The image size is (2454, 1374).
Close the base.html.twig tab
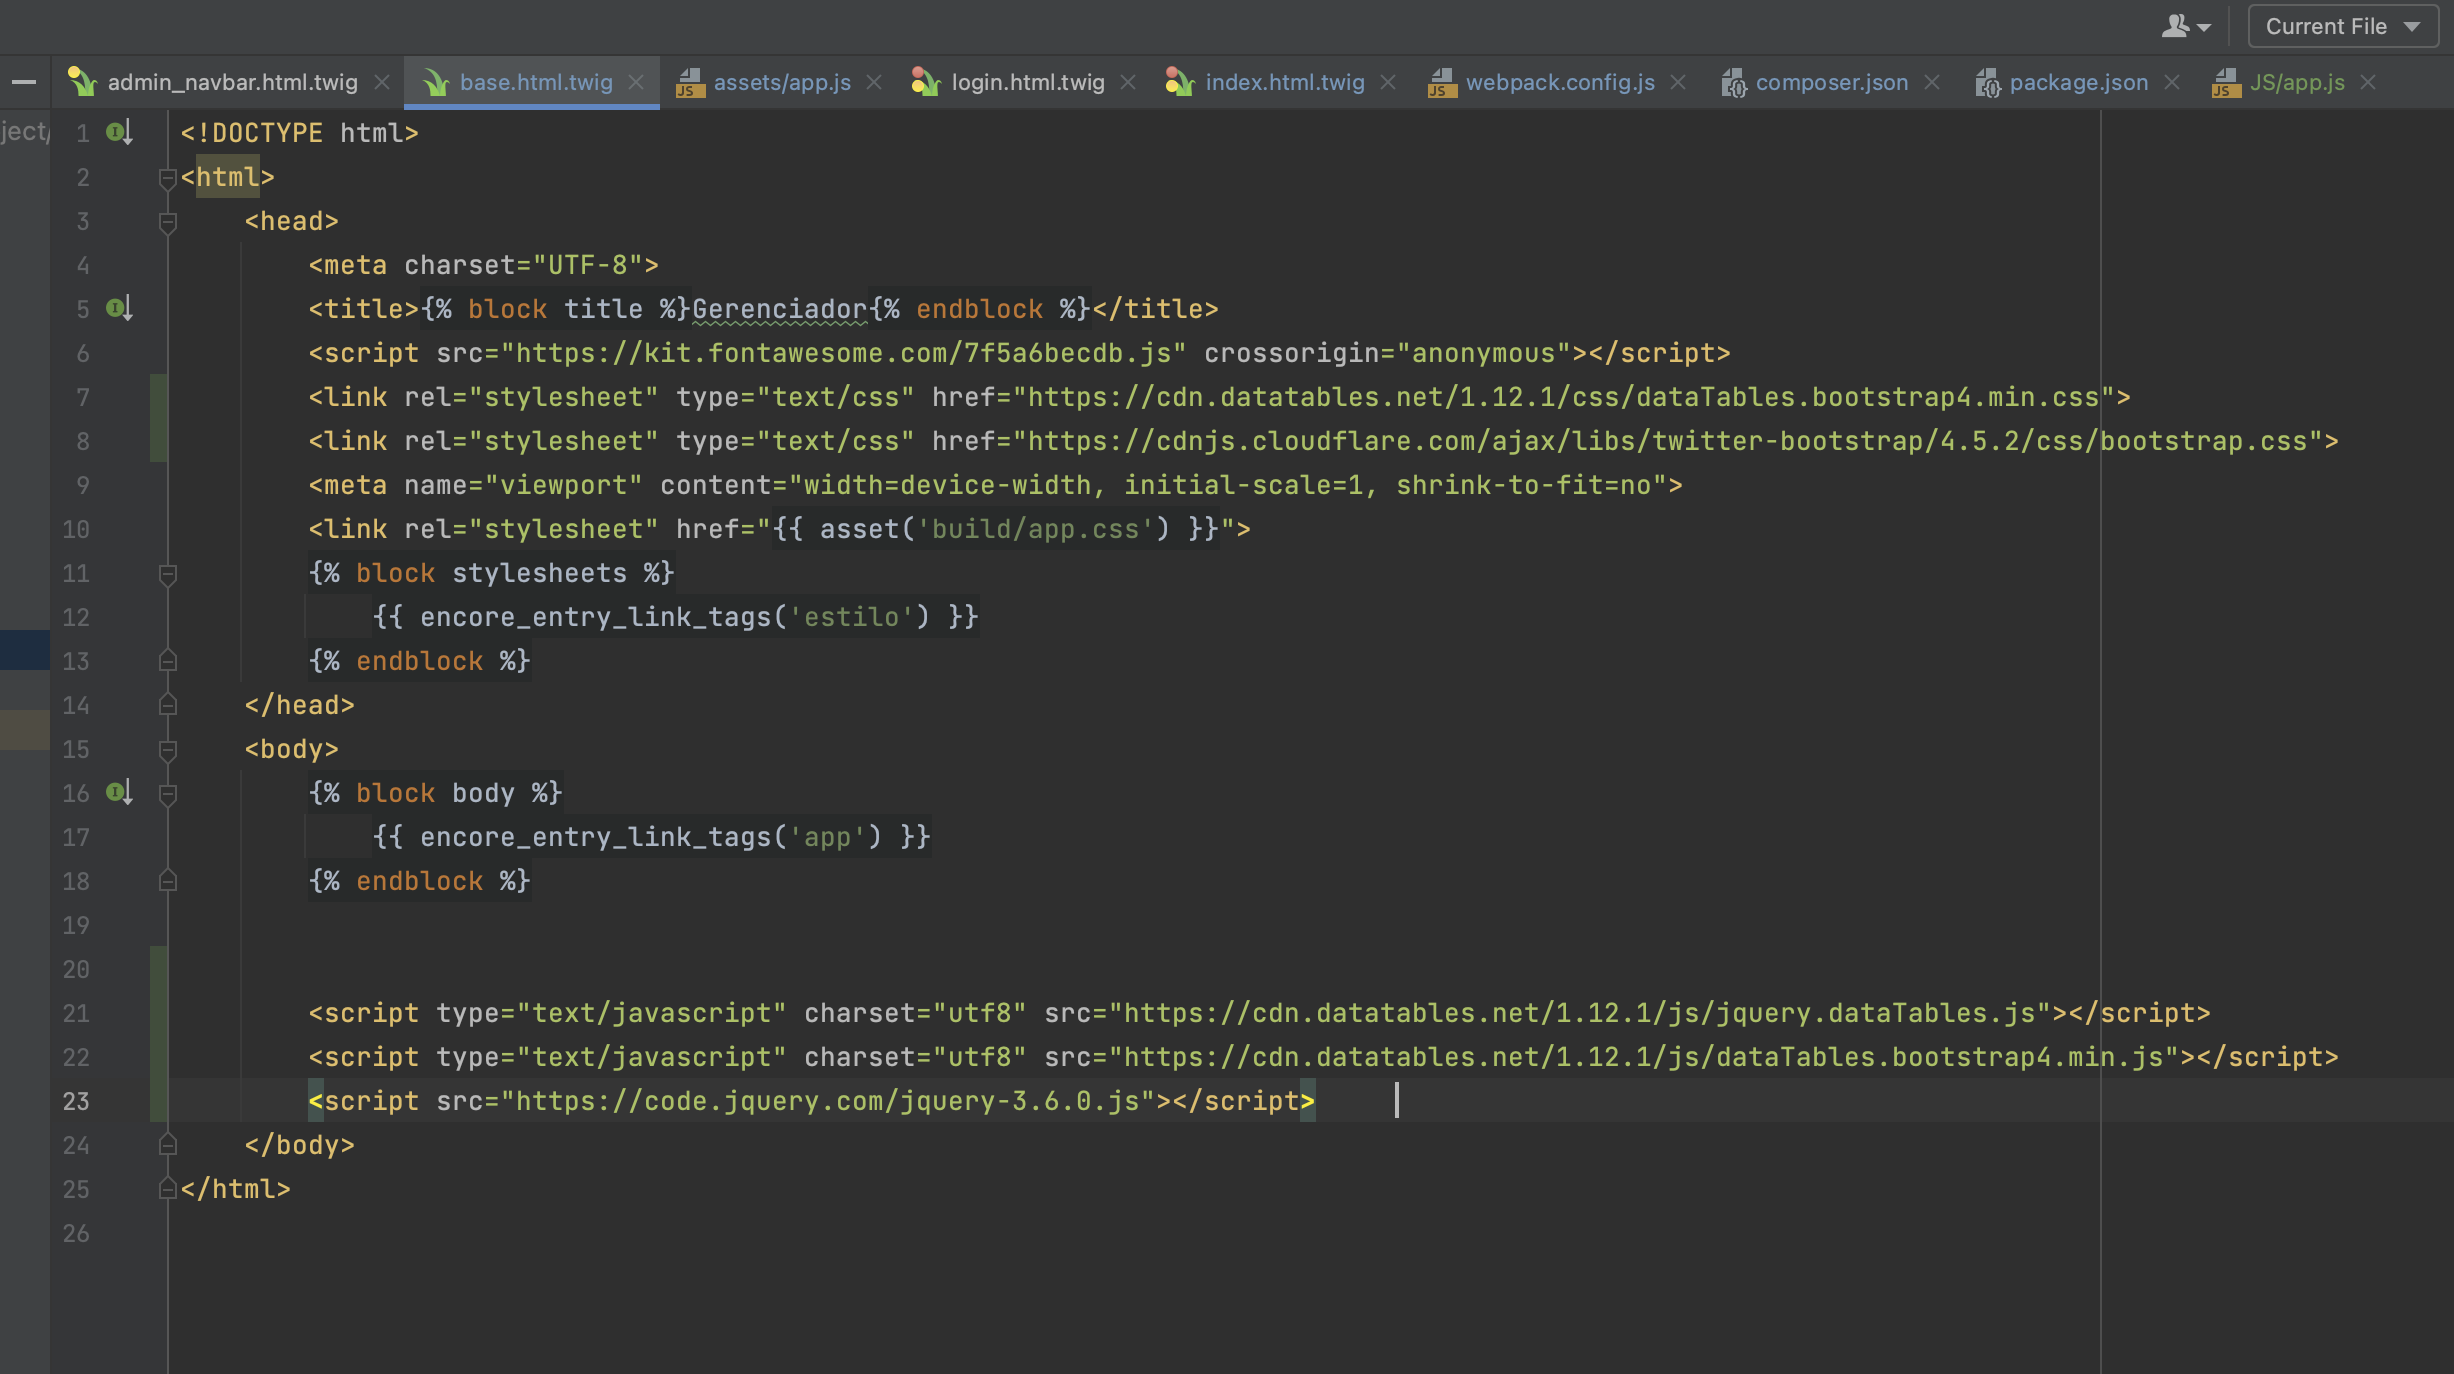(x=636, y=82)
